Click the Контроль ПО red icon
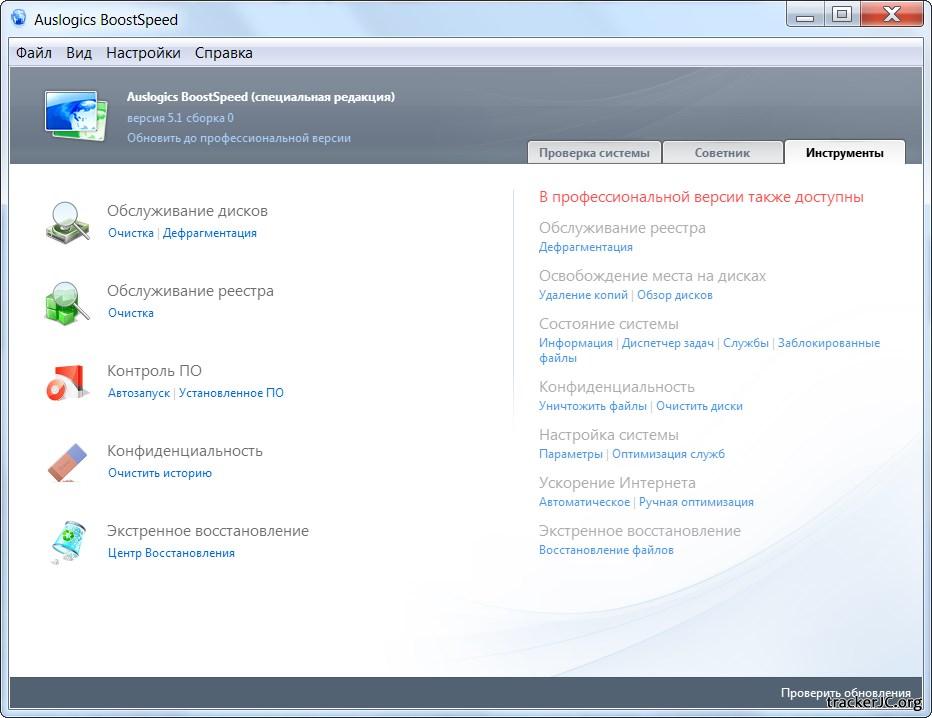Viewport: 932px width, 718px height. tap(67, 382)
